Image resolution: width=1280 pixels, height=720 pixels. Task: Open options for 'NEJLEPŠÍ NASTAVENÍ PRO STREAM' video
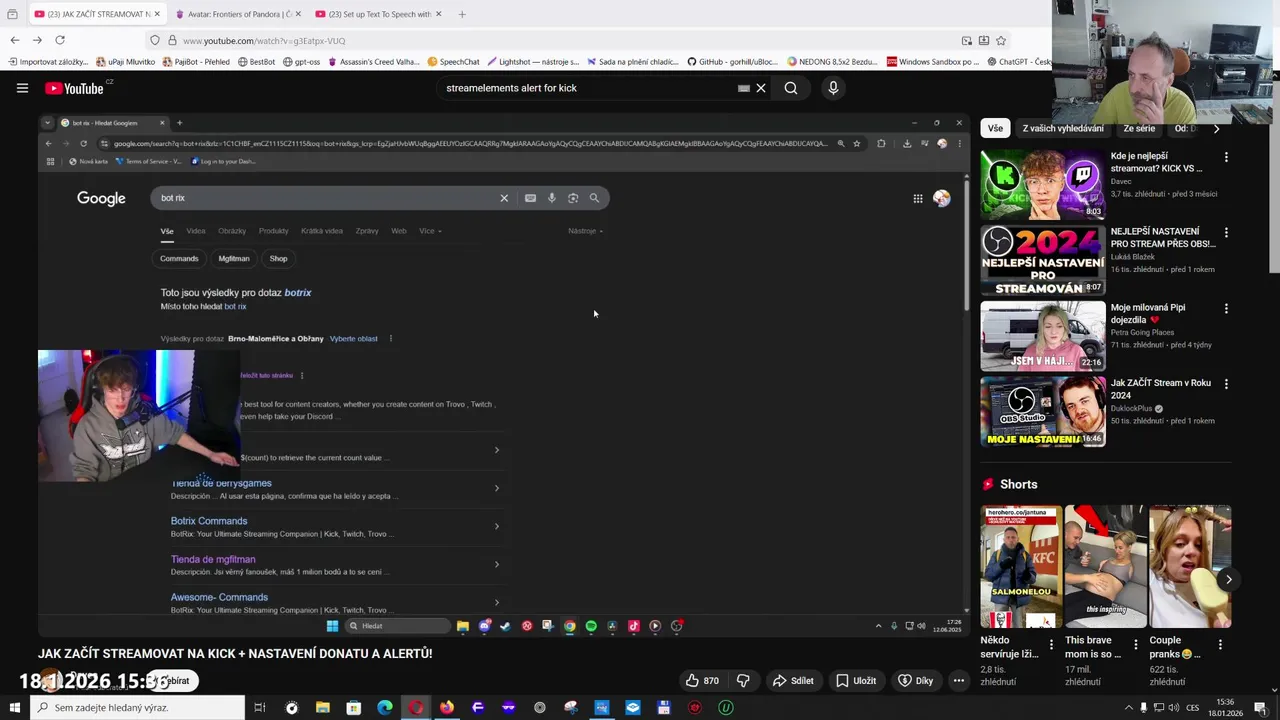click(x=1226, y=232)
